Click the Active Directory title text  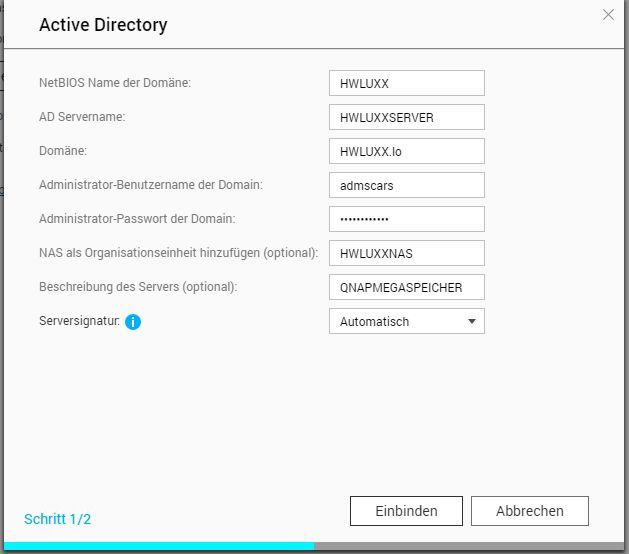pyautogui.click(x=103, y=25)
